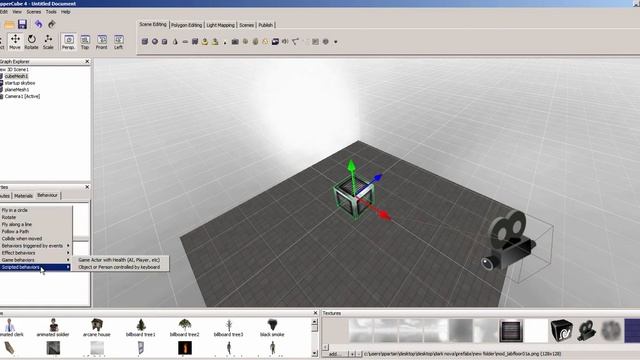640x360 pixels.
Task: Expand Game behaviors submenu
Action: coord(36,260)
